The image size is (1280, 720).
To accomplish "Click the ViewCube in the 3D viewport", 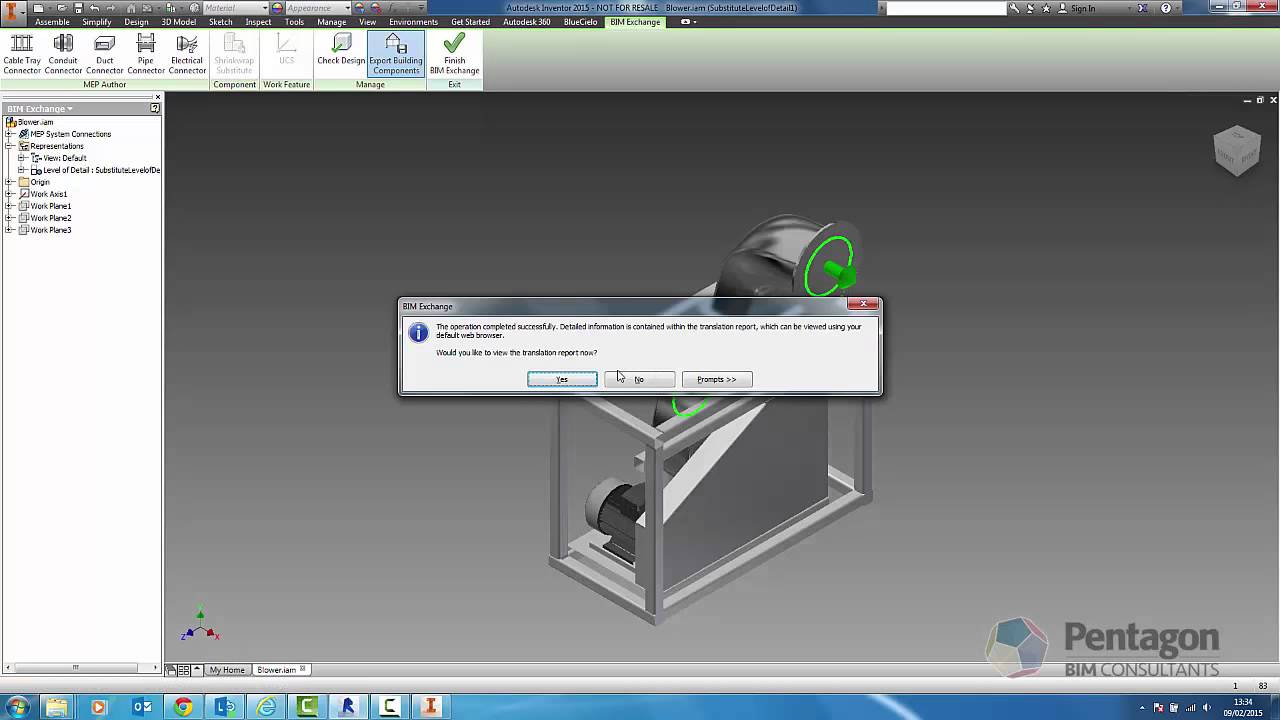I will (1237, 149).
